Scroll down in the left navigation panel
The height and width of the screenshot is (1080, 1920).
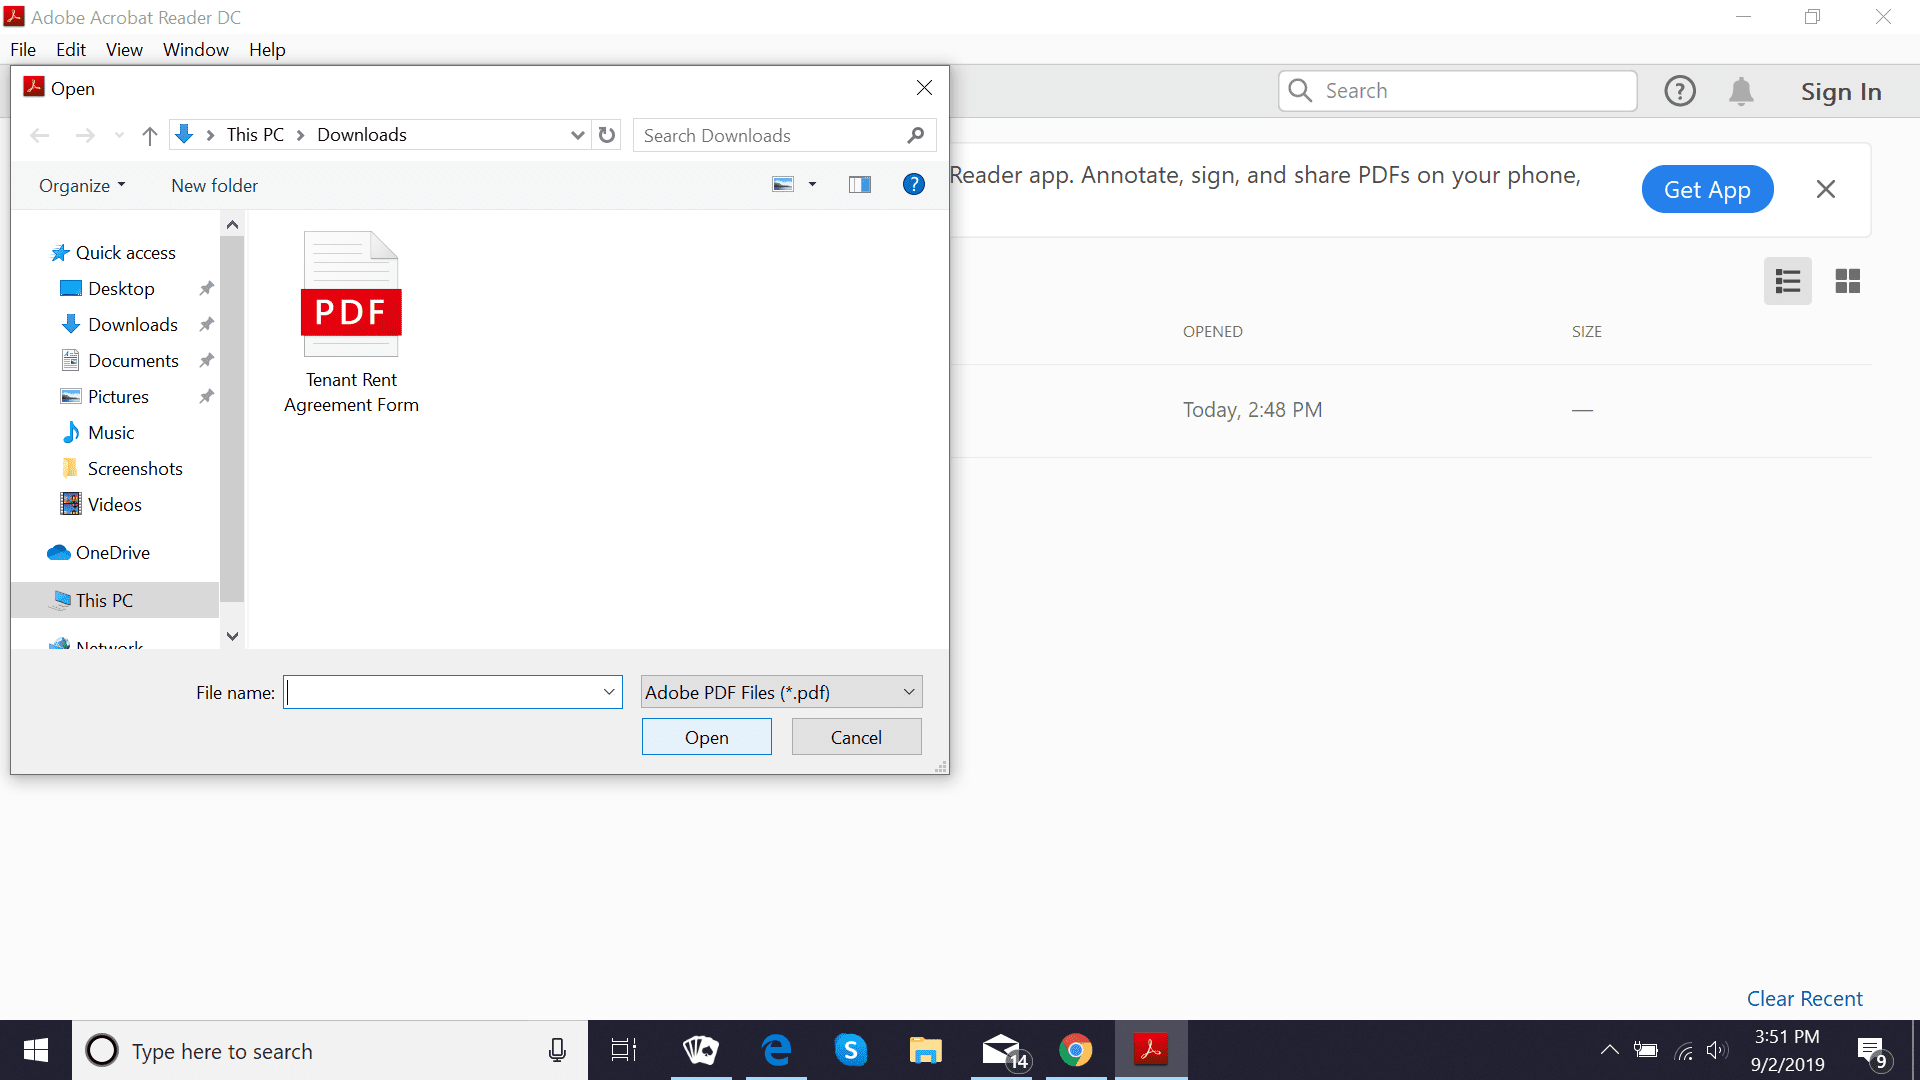coord(233,637)
